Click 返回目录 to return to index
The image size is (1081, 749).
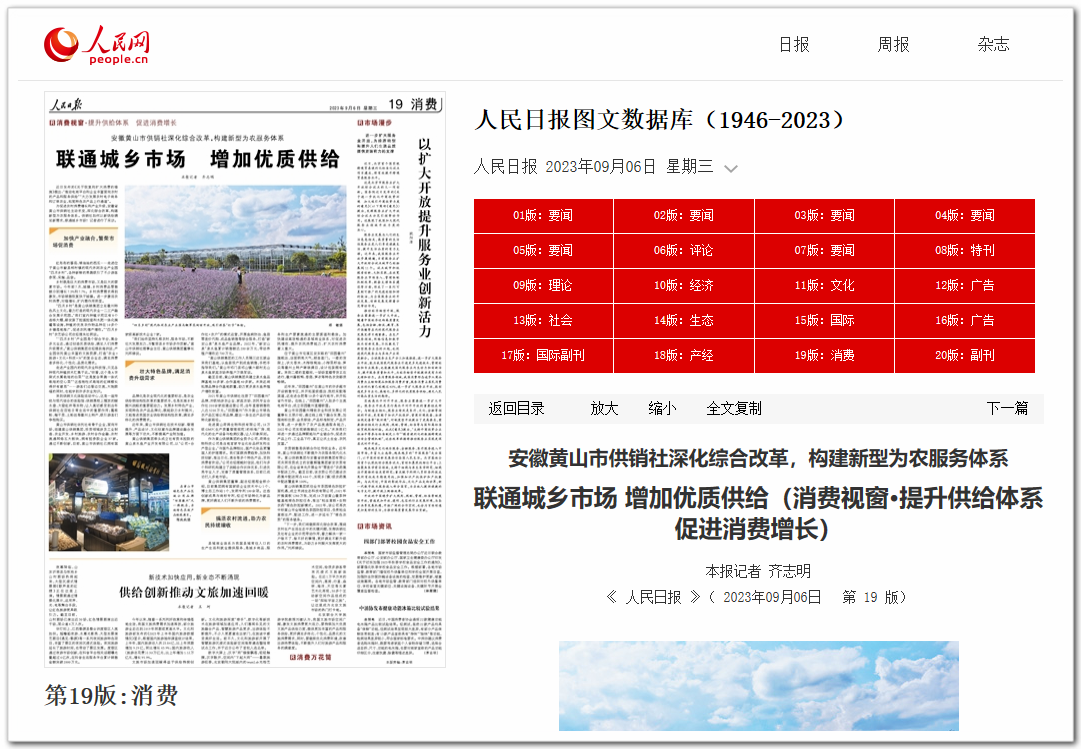(x=516, y=408)
